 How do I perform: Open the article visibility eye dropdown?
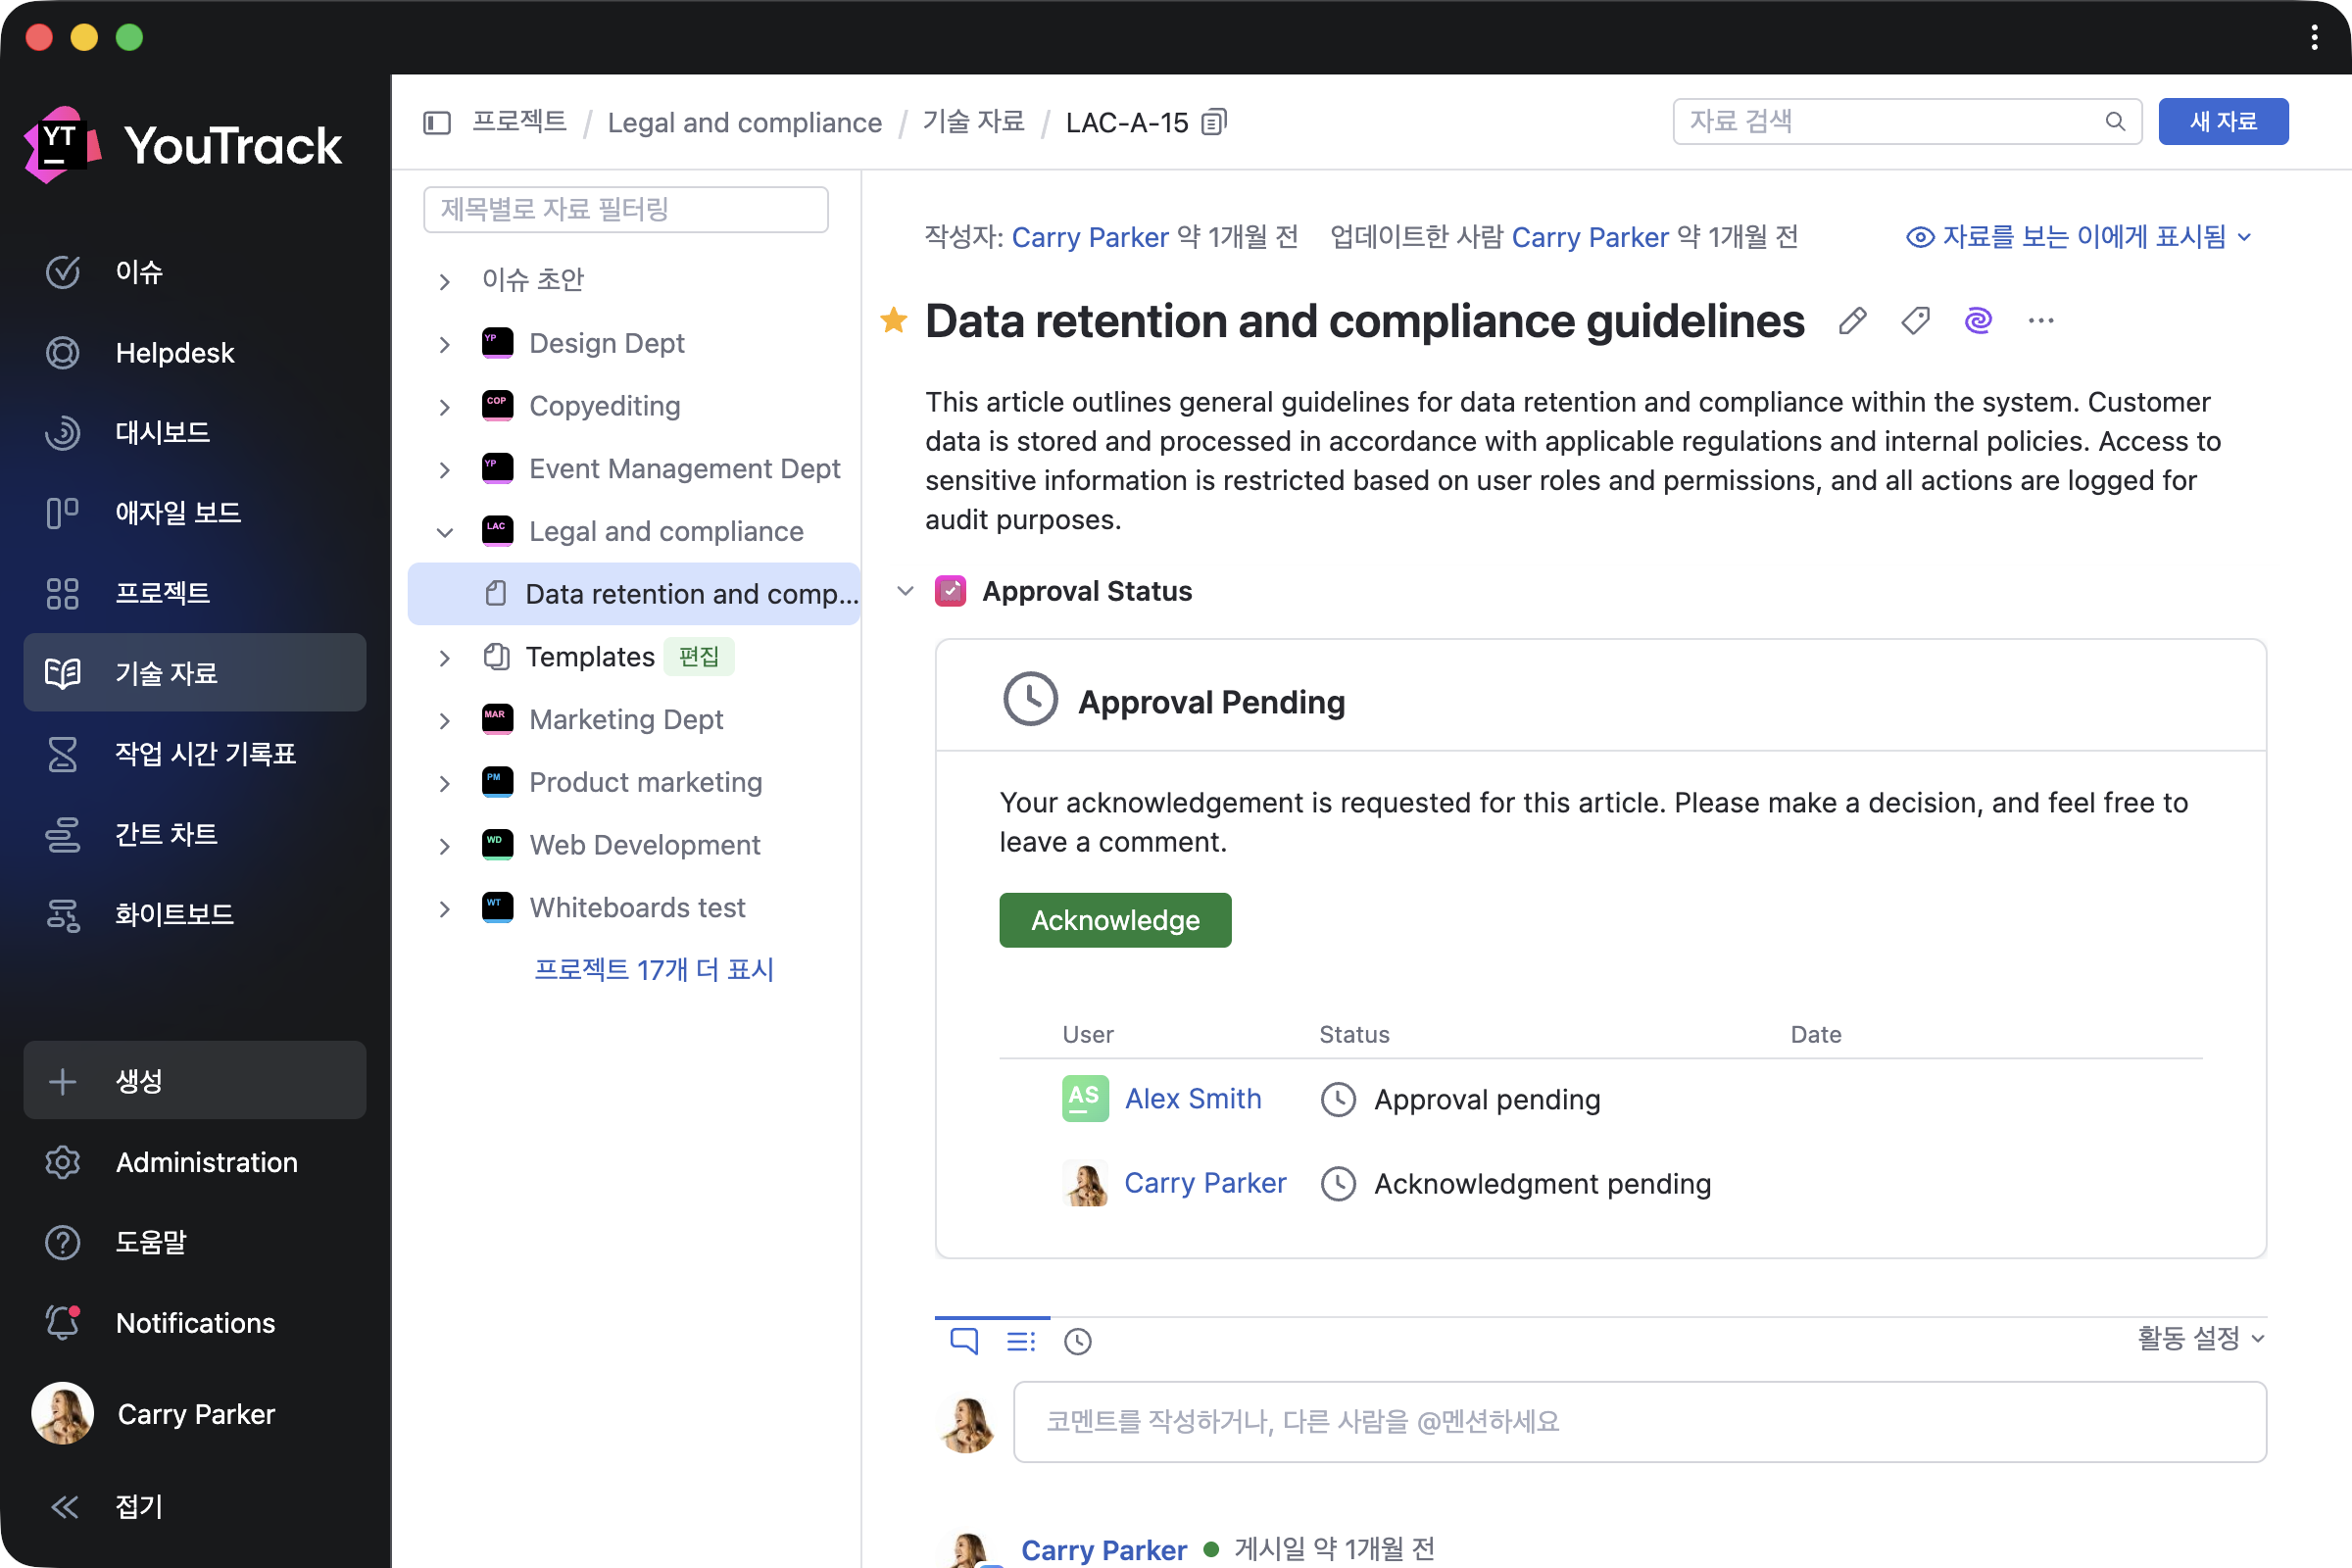click(x=2078, y=237)
